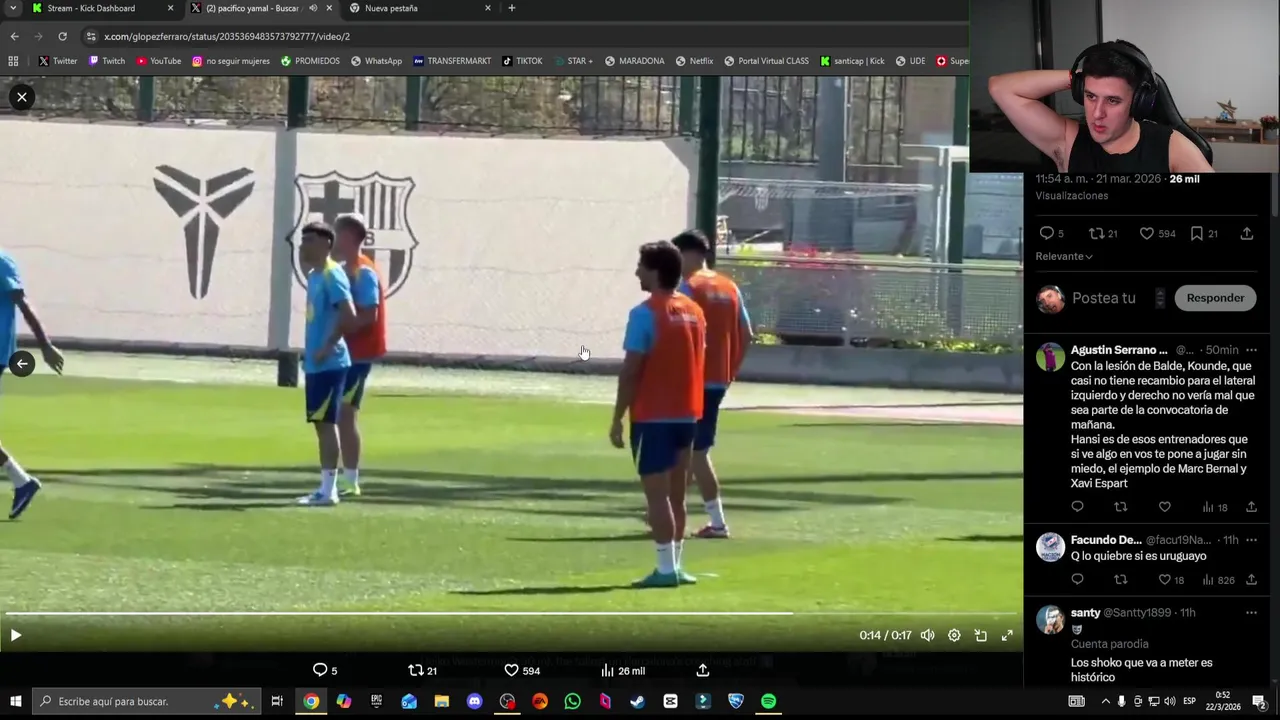
Task: Toggle picture-in-picture mode in the player
Action: (981, 635)
